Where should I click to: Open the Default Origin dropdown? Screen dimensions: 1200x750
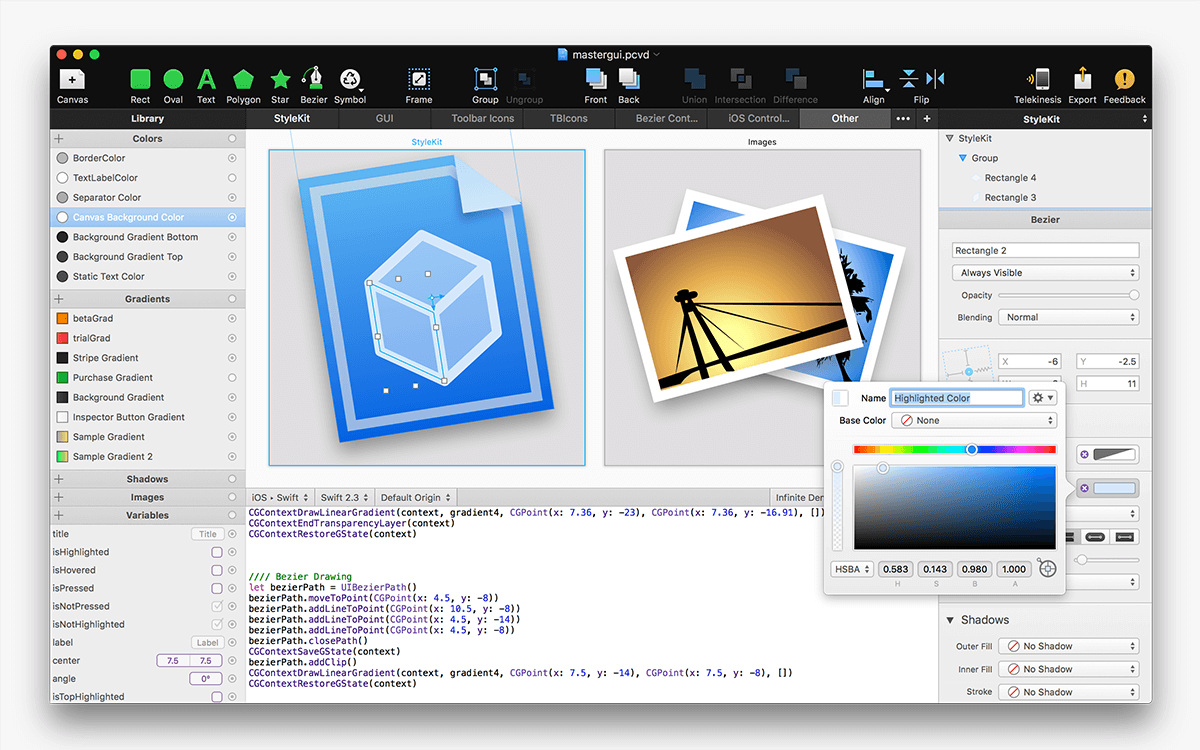point(416,497)
